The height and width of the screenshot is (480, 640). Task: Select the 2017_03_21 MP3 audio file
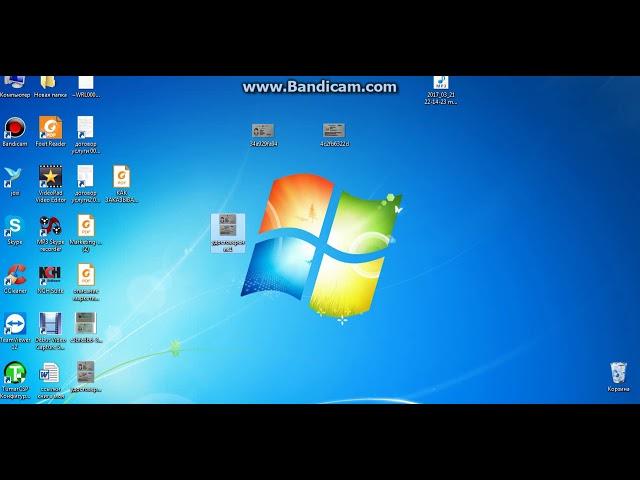point(440,90)
